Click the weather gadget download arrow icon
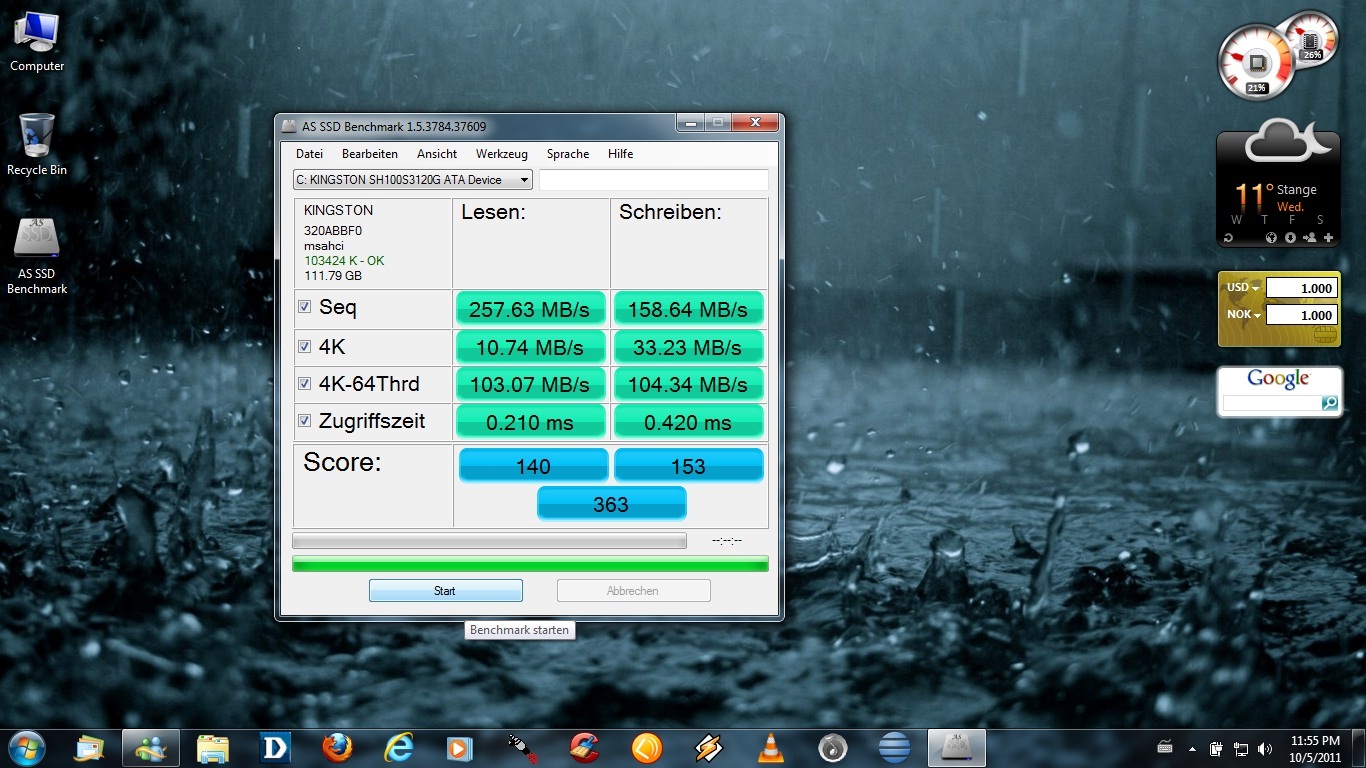Viewport: 1366px width, 768px height. (1290, 238)
